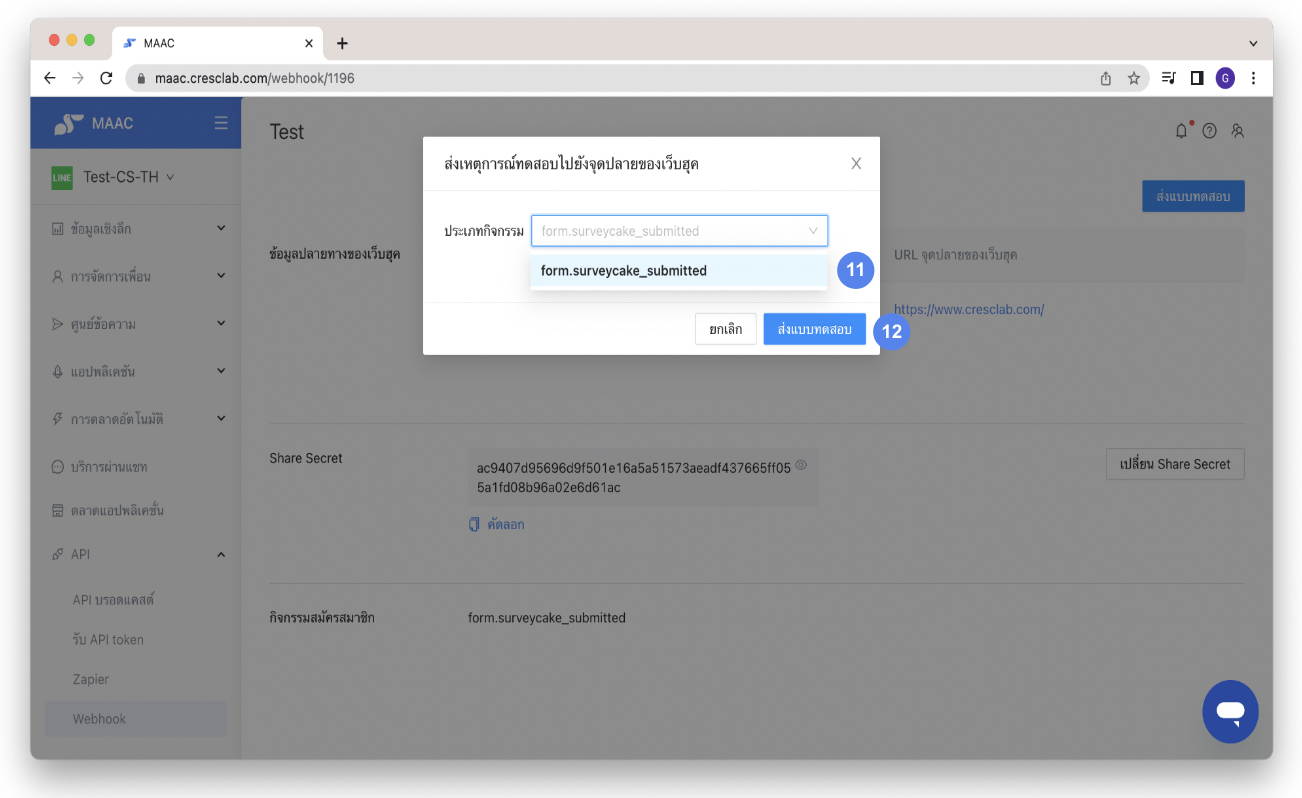Open the event type dropdown

pos(679,231)
